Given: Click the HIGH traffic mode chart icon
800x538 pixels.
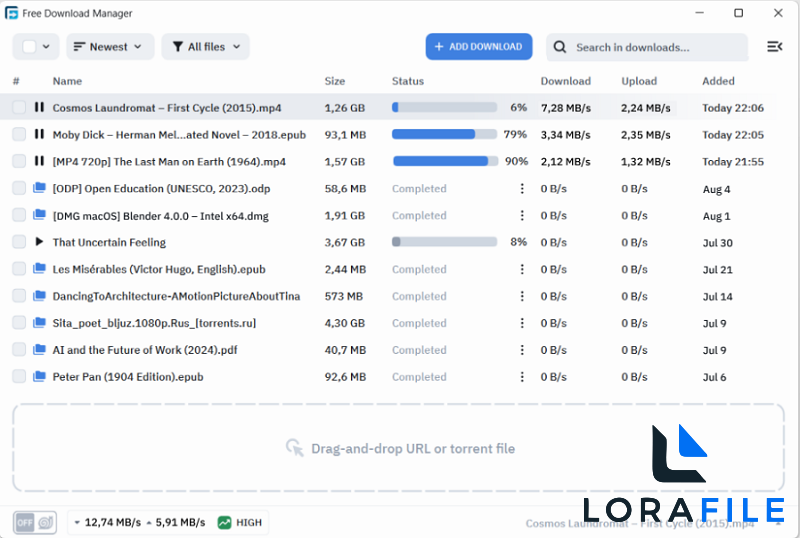Looking at the screenshot, I should [224, 522].
